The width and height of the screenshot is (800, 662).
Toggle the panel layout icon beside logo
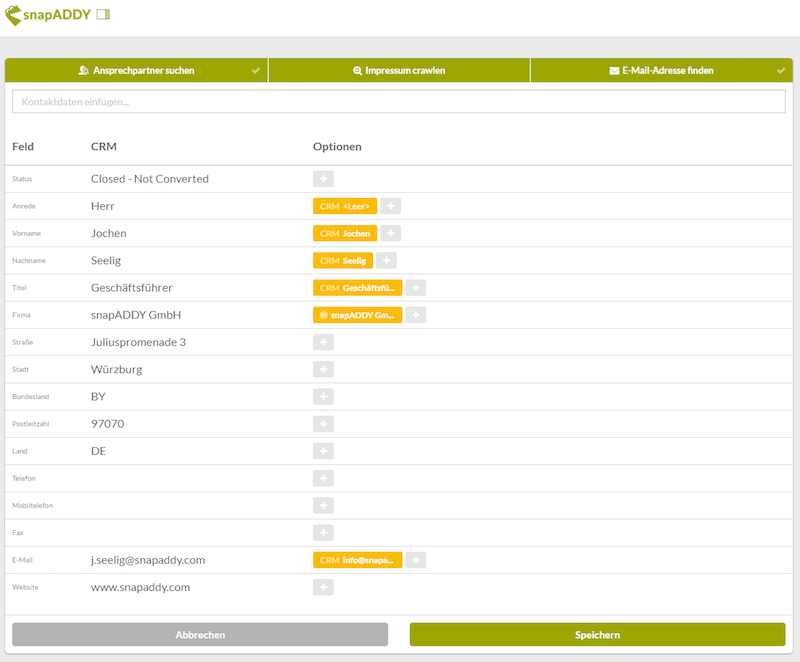pos(103,16)
